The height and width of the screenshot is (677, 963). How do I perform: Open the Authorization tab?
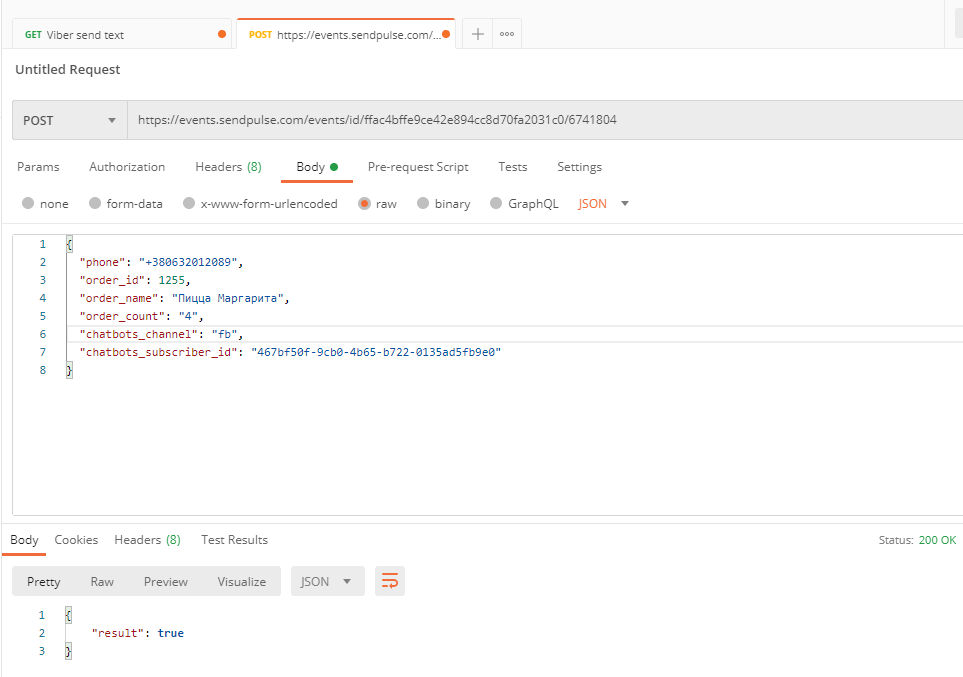[x=127, y=167]
